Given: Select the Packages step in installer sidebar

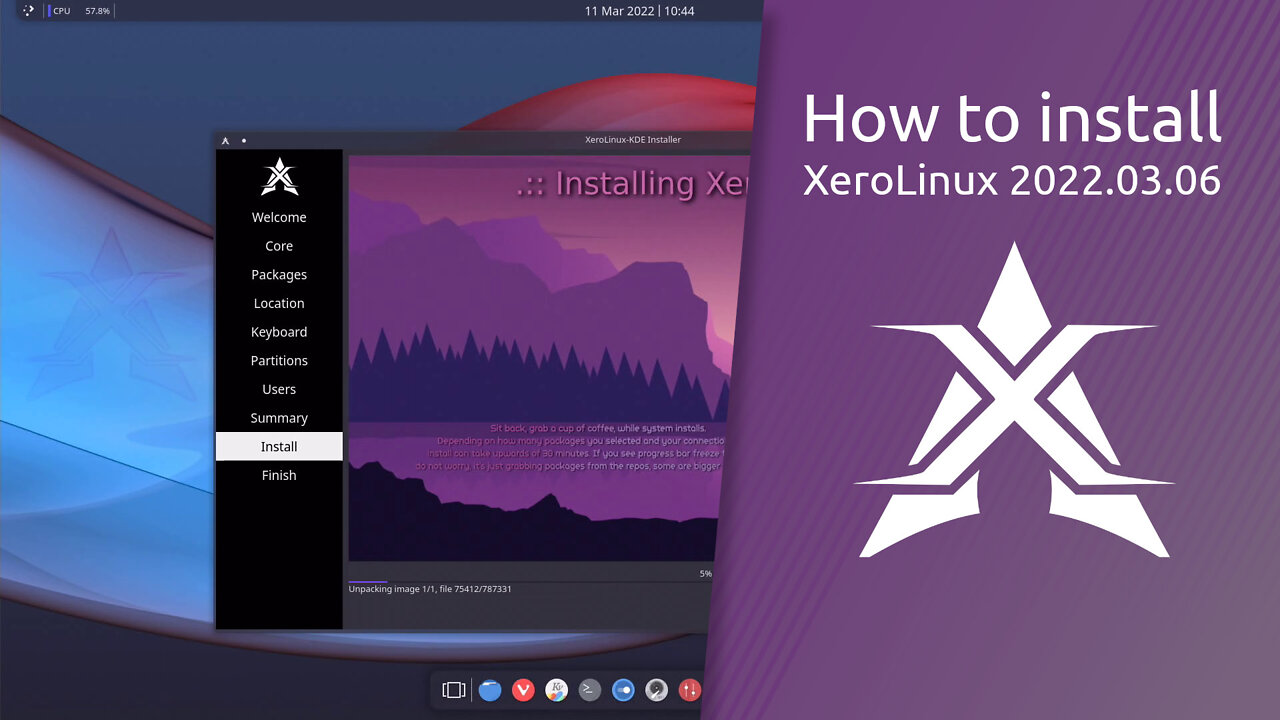Looking at the screenshot, I should pos(279,274).
